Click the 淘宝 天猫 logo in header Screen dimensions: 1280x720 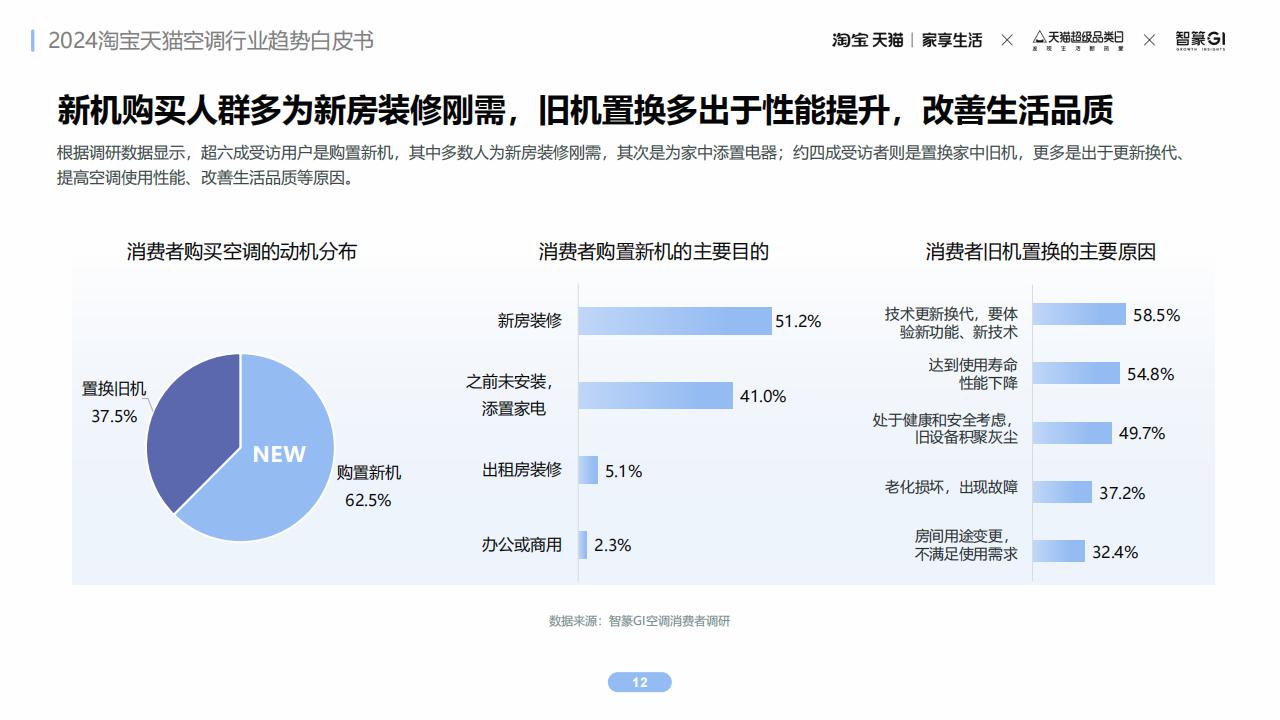pyautogui.click(x=867, y=40)
